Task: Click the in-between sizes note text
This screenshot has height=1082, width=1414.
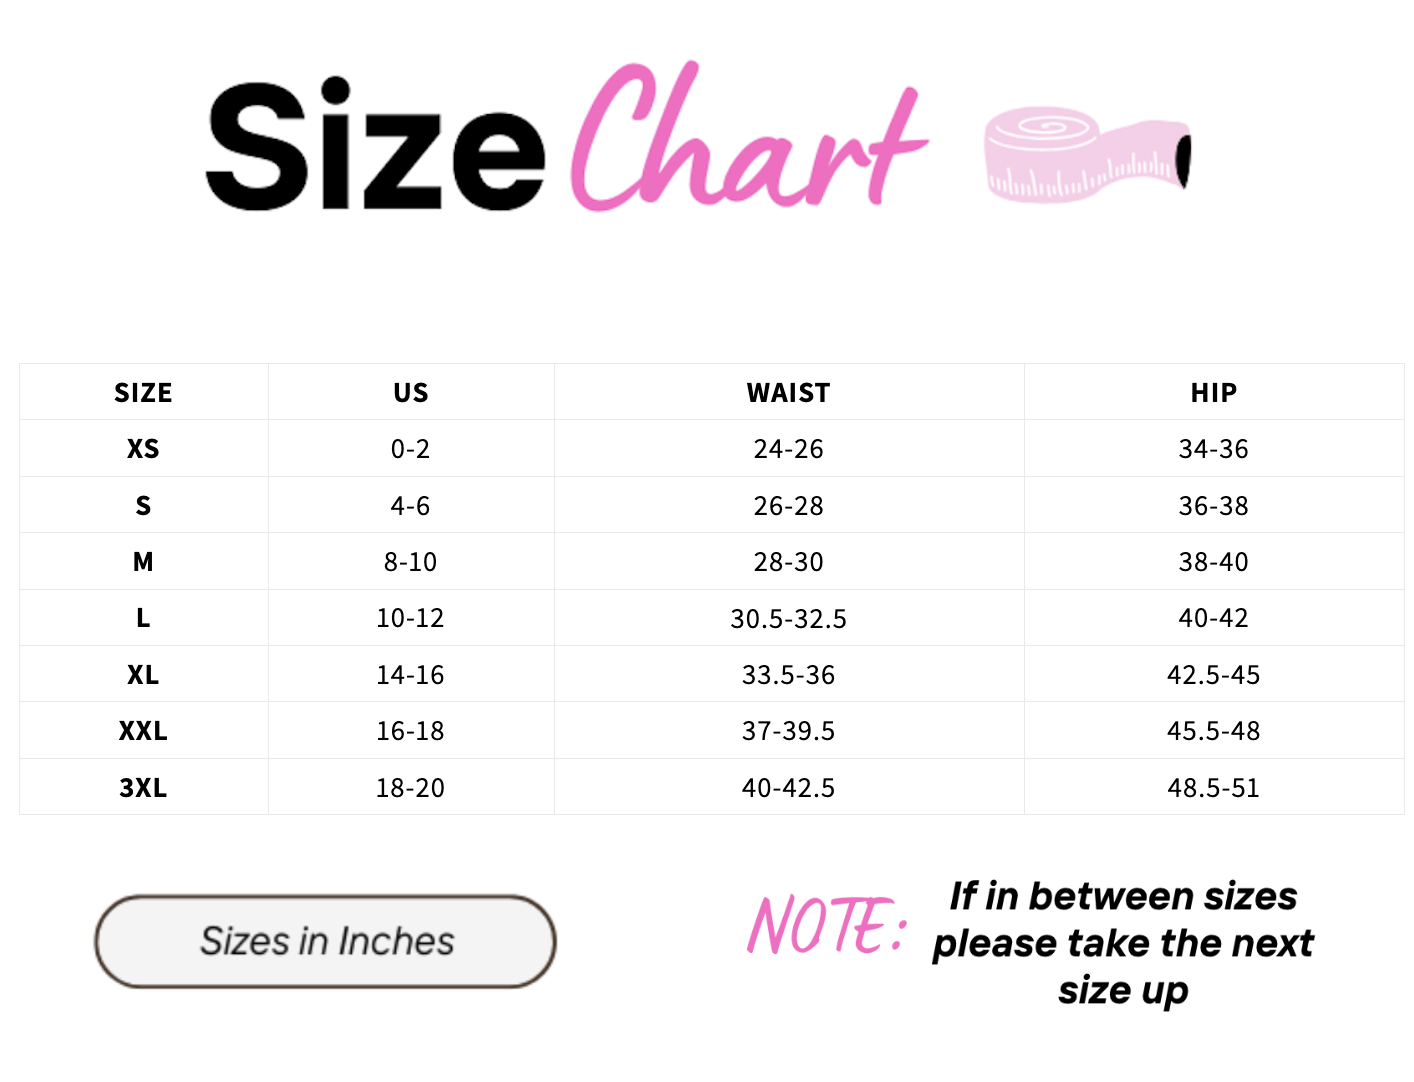Action: 1123,943
